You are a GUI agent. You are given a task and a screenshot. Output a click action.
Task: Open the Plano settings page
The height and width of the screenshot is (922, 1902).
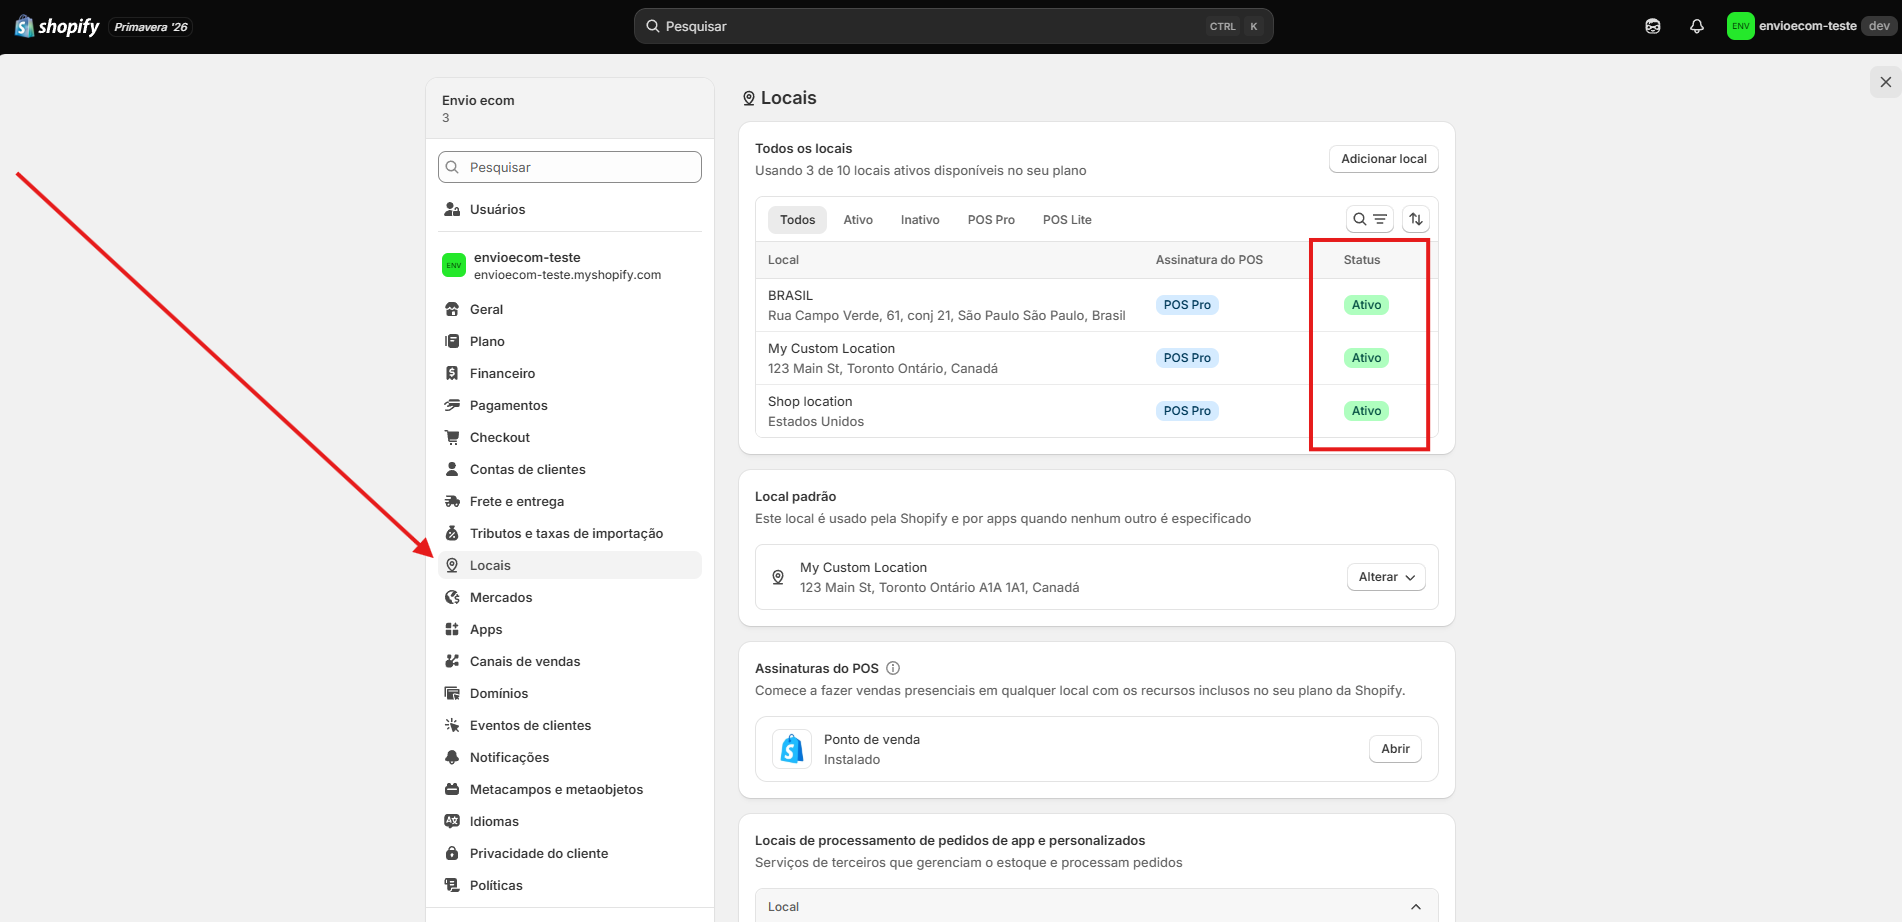point(570,341)
